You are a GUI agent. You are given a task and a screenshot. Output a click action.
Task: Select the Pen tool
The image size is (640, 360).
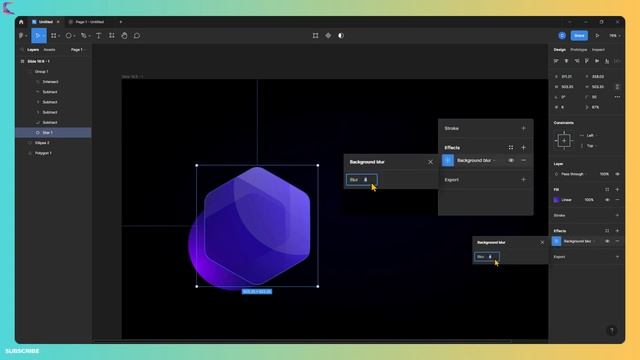(x=84, y=36)
